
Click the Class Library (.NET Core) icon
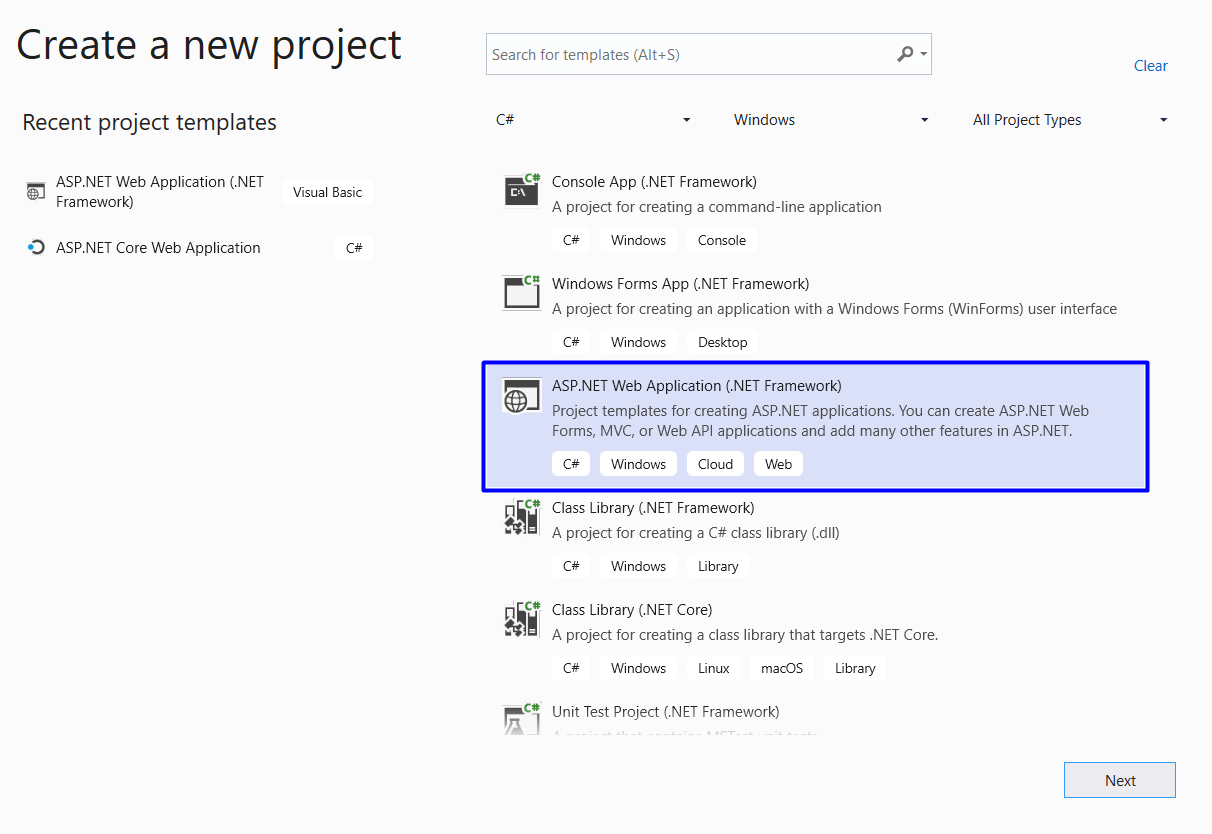tap(522, 618)
